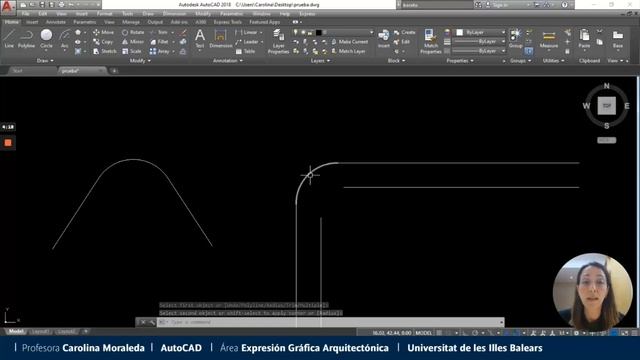640x360 pixels.
Task: Click the Create block button
Action: [x=404, y=32]
